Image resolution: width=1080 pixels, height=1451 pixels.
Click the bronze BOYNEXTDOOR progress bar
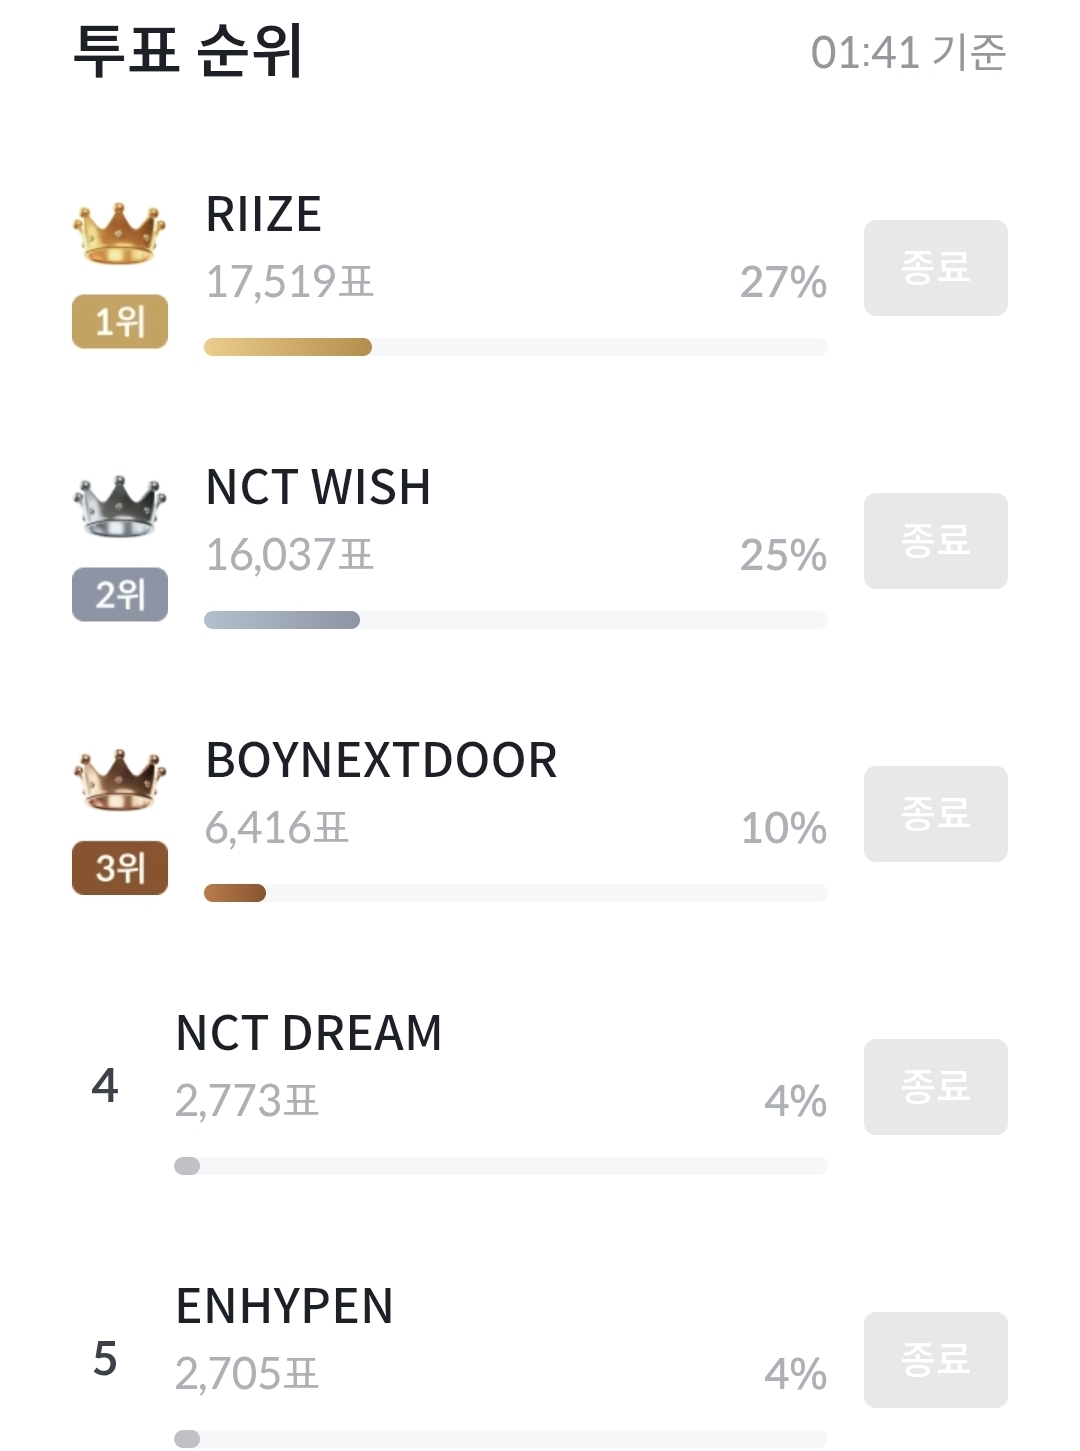click(235, 893)
